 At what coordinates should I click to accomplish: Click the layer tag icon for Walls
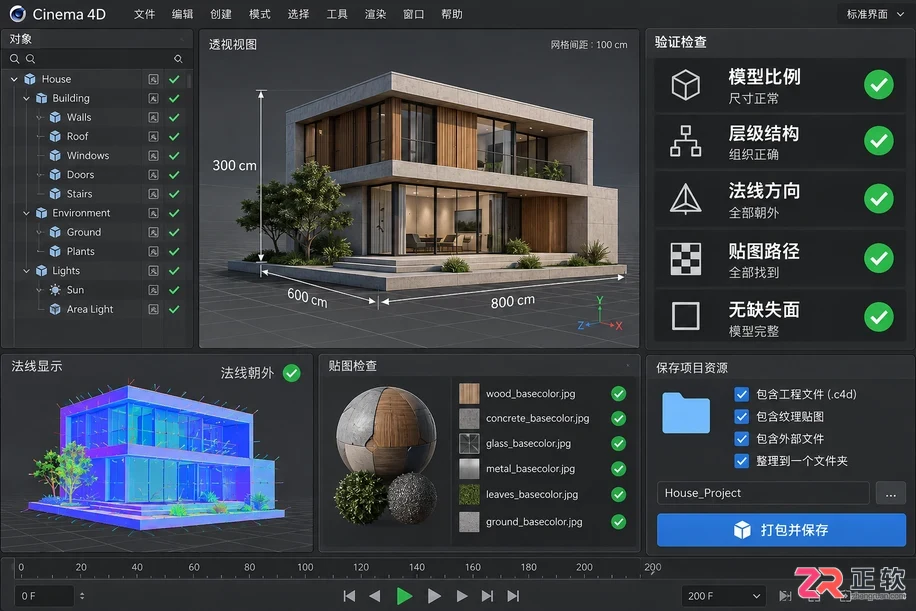pyautogui.click(x=153, y=117)
